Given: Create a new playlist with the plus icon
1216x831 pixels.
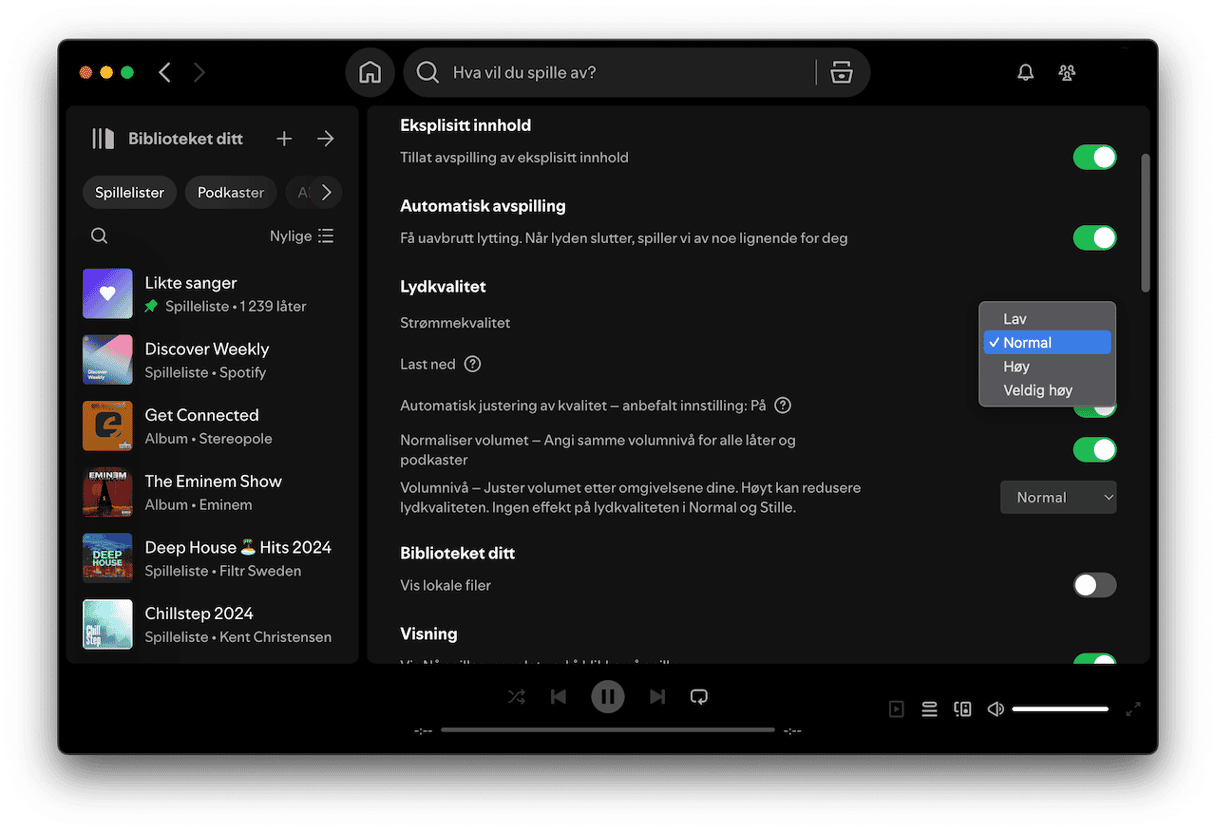Looking at the screenshot, I should [284, 139].
